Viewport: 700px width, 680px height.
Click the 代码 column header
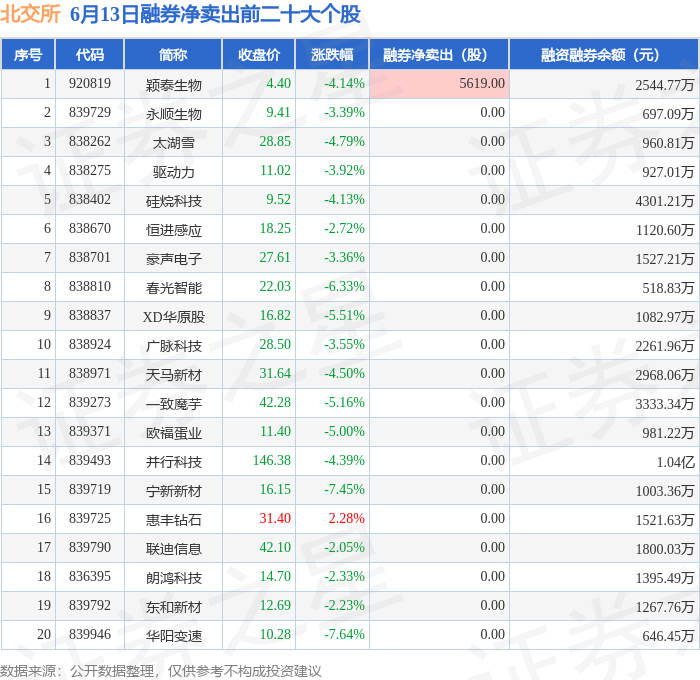point(90,54)
